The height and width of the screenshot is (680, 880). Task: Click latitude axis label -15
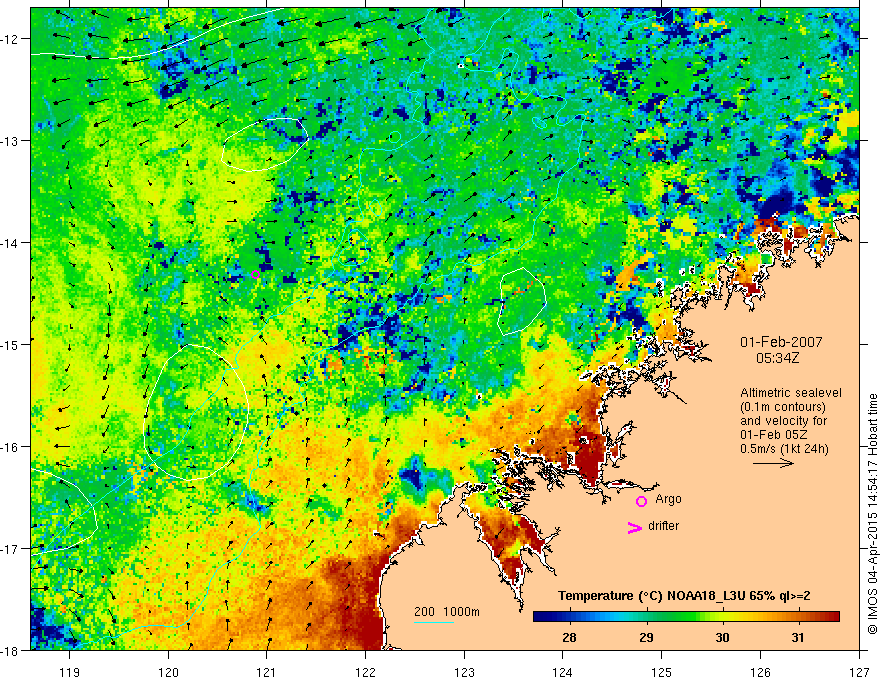(x=10, y=344)
